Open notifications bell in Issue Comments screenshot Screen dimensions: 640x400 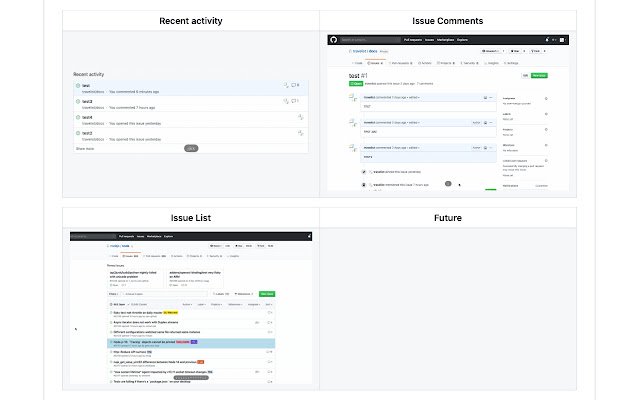pyautogui.click(x=547, y=40)
